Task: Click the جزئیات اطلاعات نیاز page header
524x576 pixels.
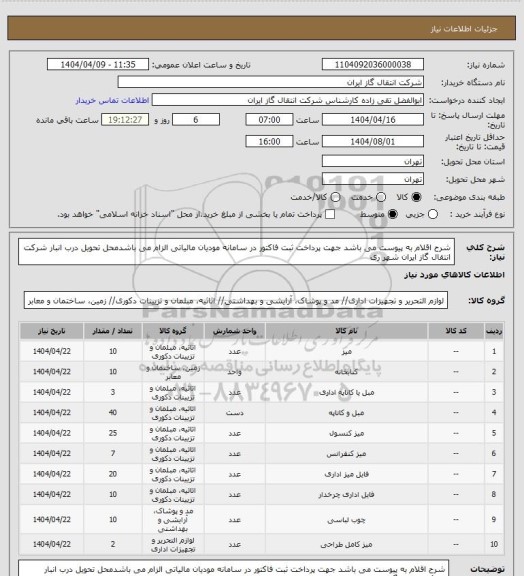Action: click(464, 29)
